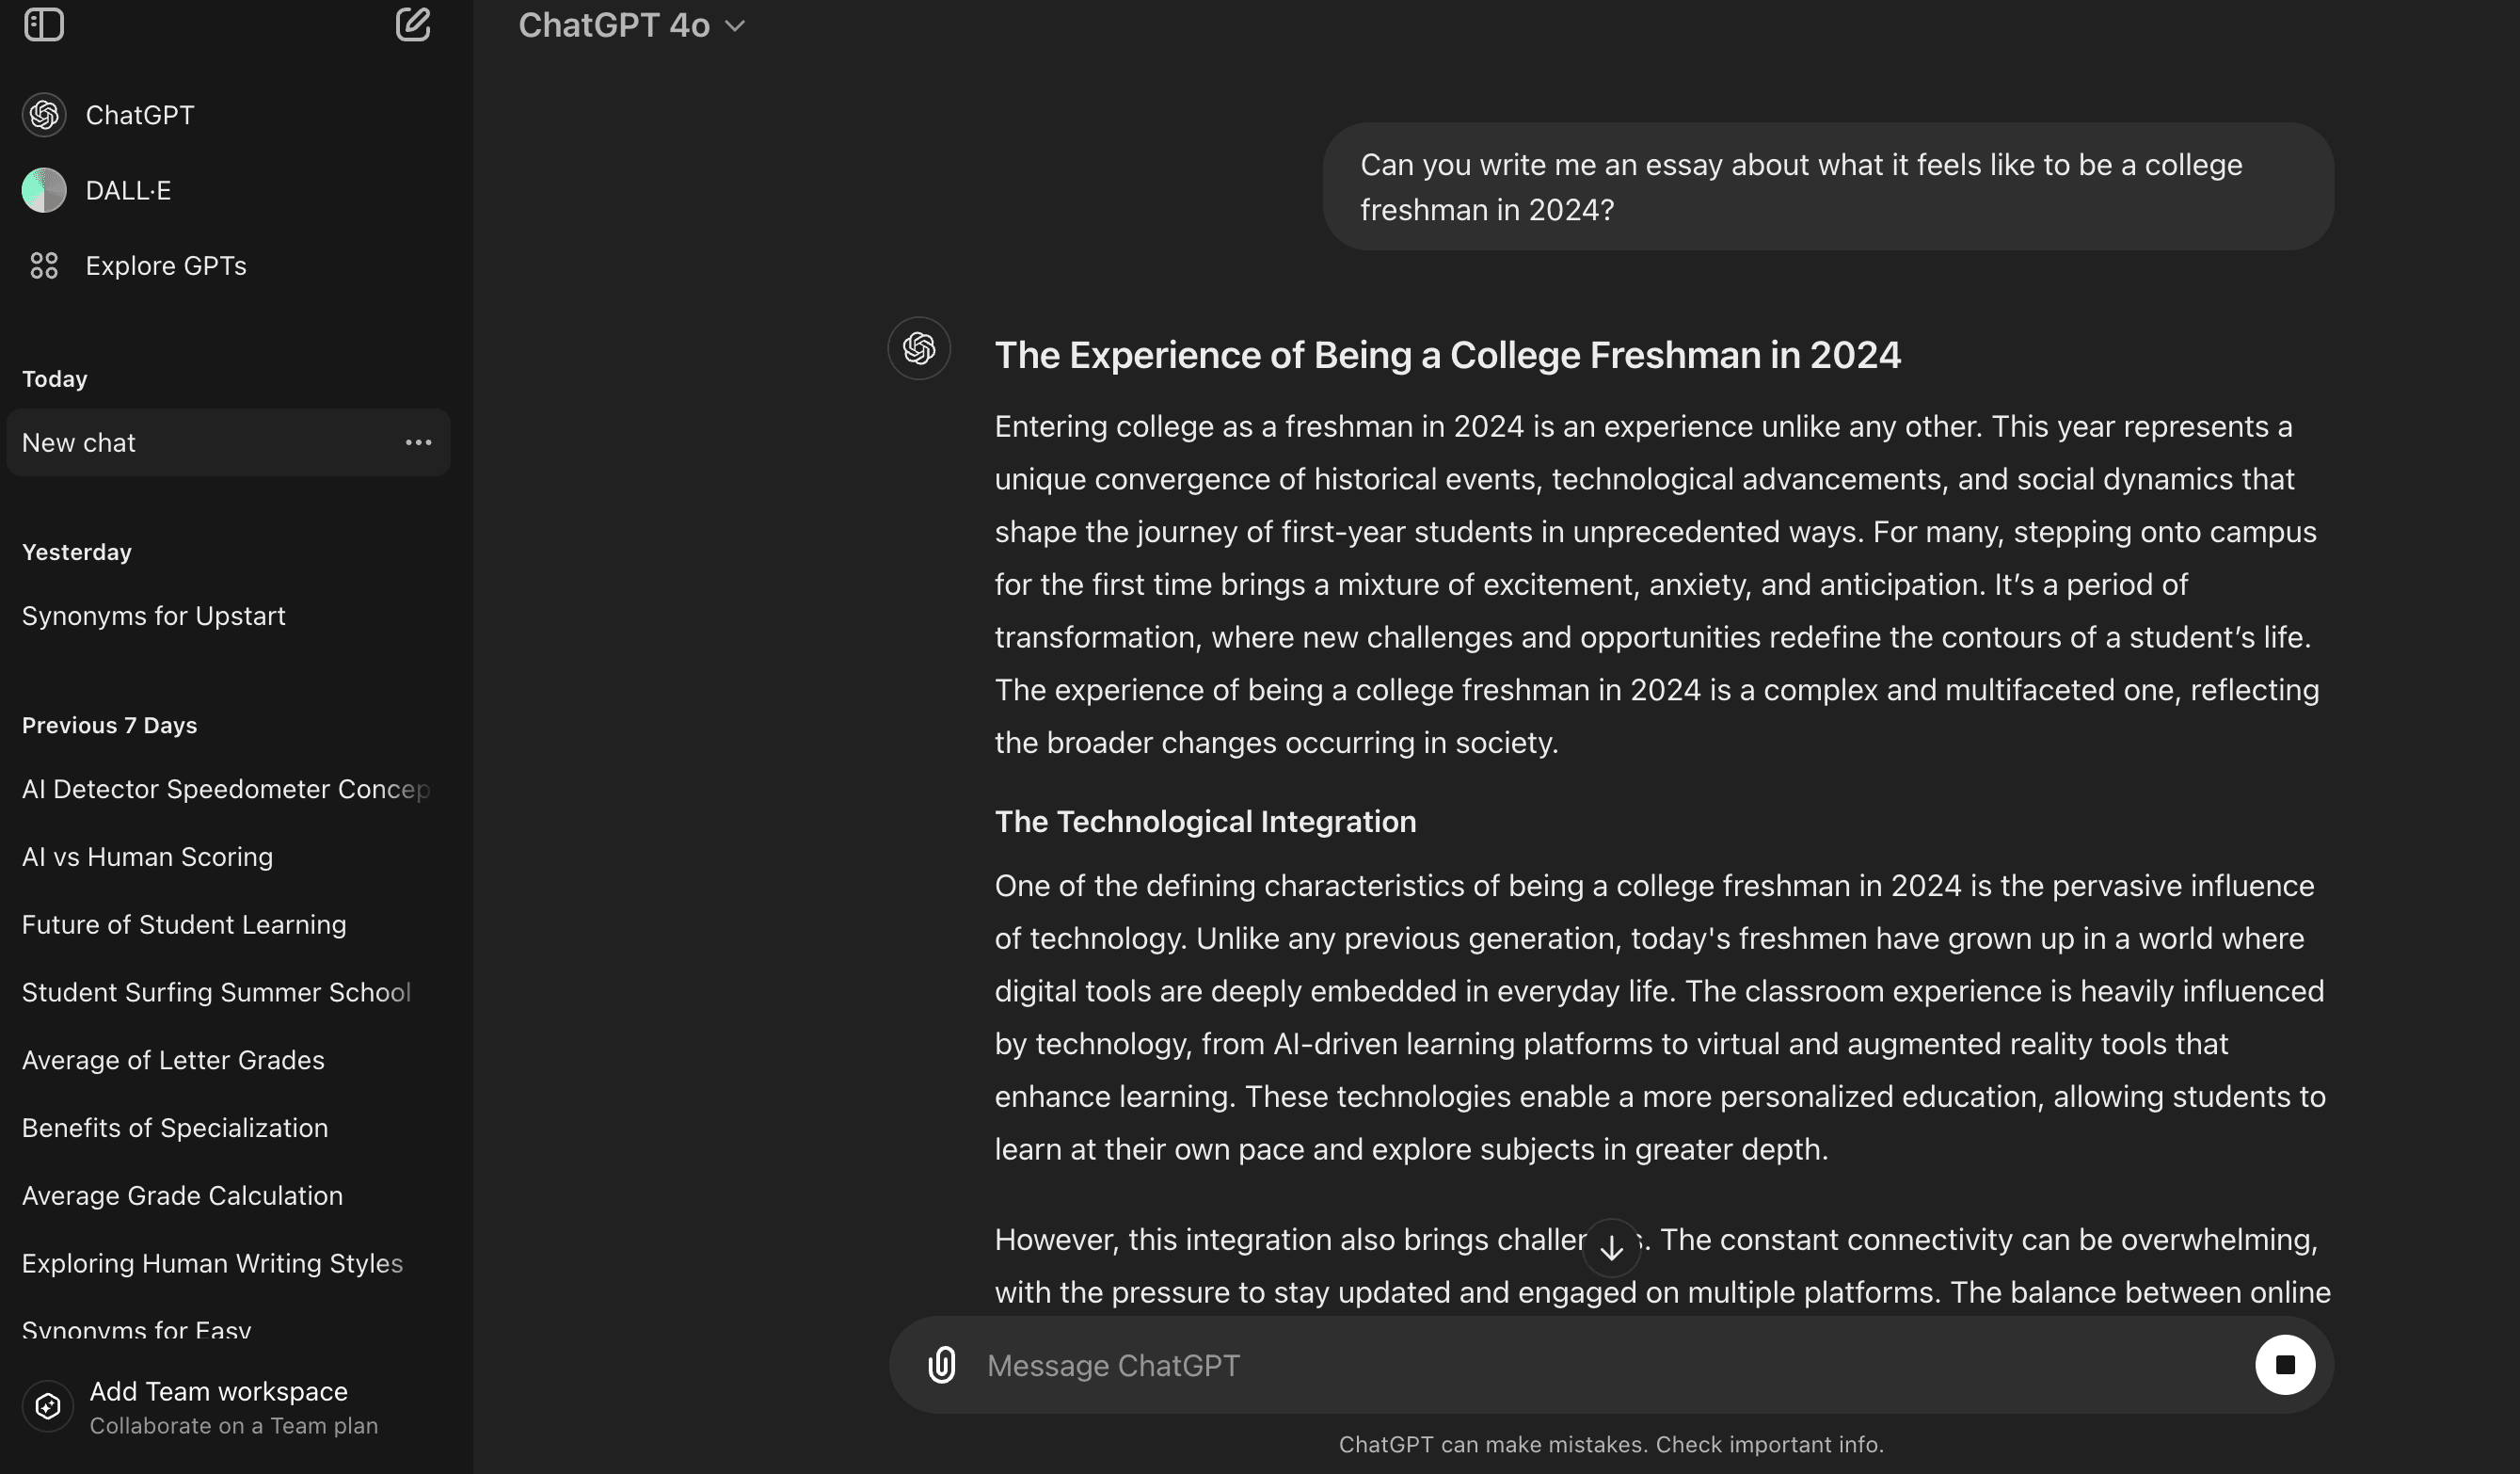The width and height of the screenshot is (2520, 1474).
Task: Open Explore GPTs grid icon
Action: [44, 266]
